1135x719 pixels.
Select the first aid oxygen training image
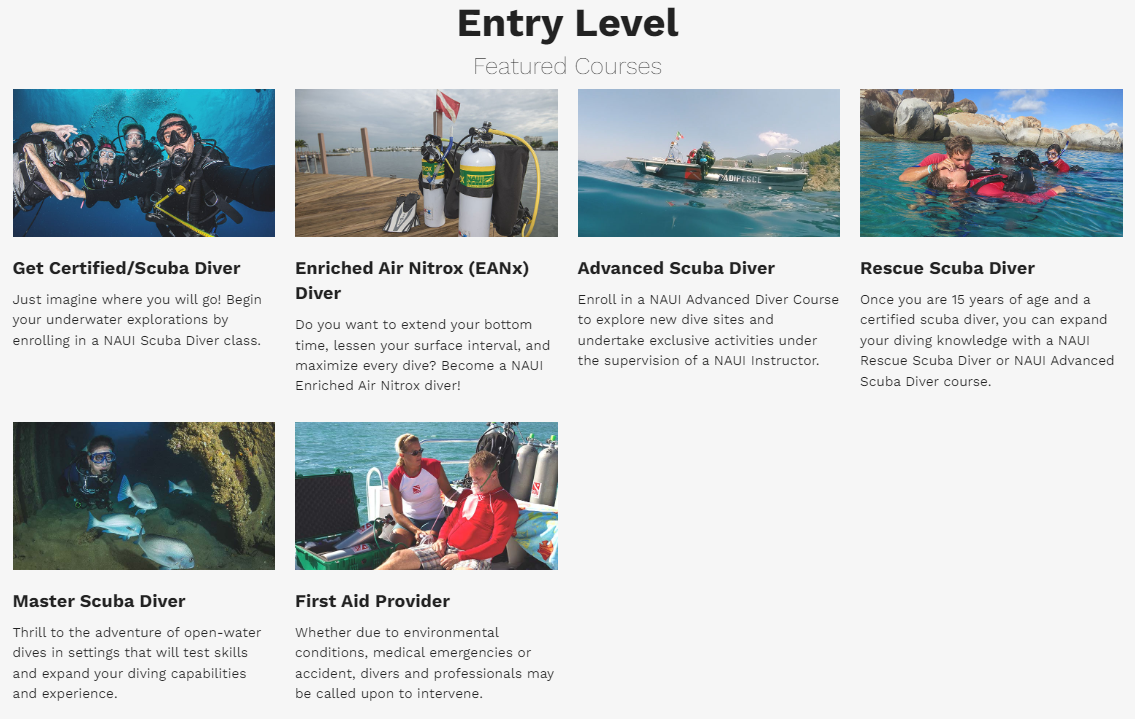(x=426, y=496)
